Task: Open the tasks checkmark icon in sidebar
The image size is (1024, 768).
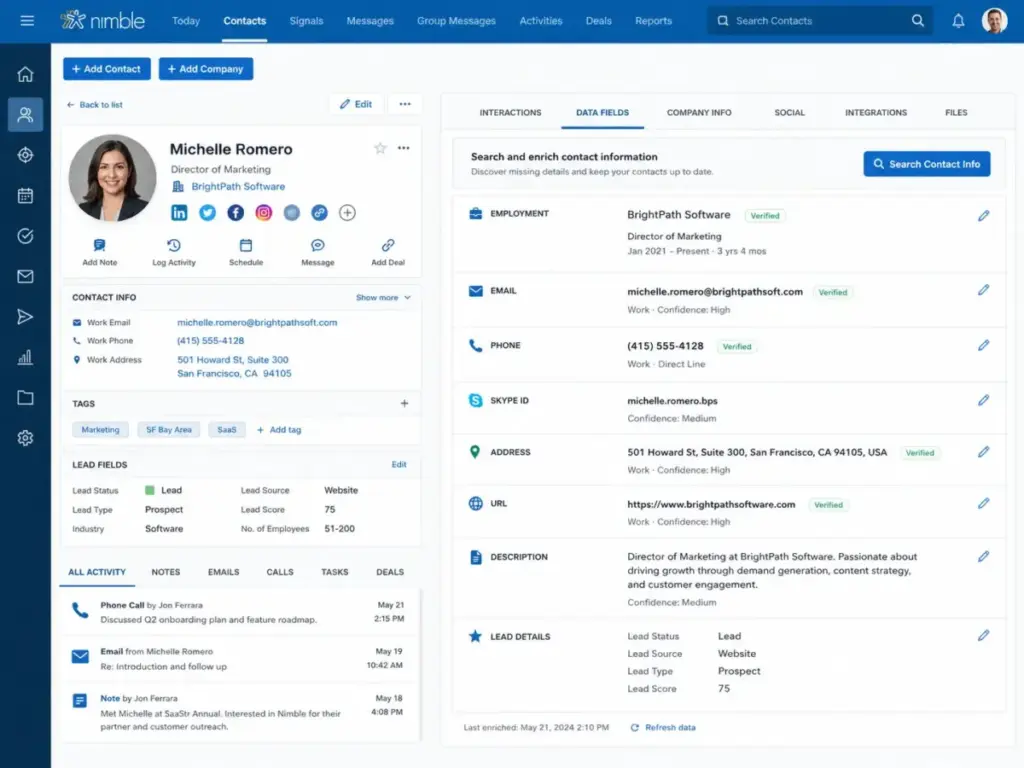Action: point(25,236)
